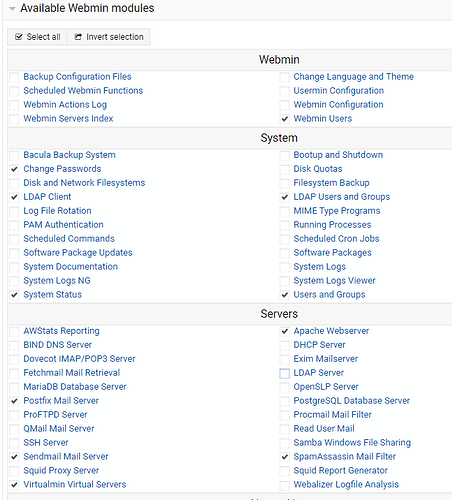Tick the LDAP Server checkbox
The width and height of the screenshot is (452, 500).
pyautogui.click(x=284, y=373)
